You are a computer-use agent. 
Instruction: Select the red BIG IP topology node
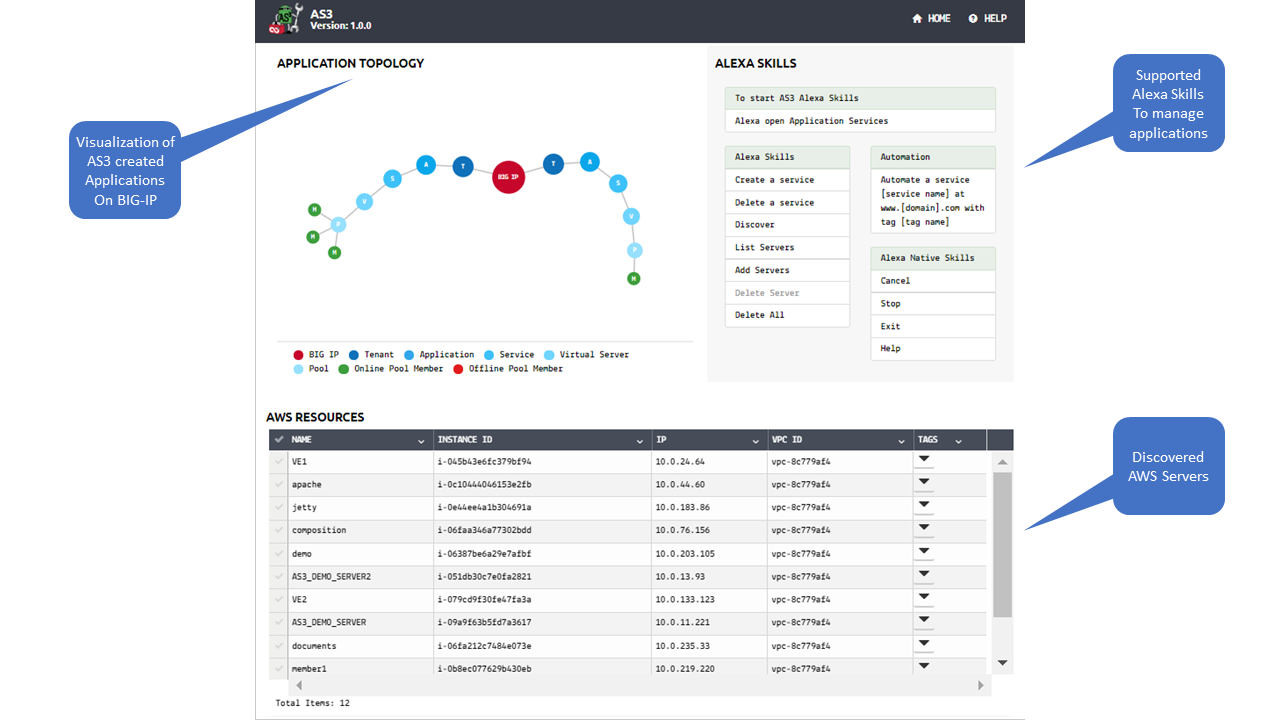pos(508,177)
